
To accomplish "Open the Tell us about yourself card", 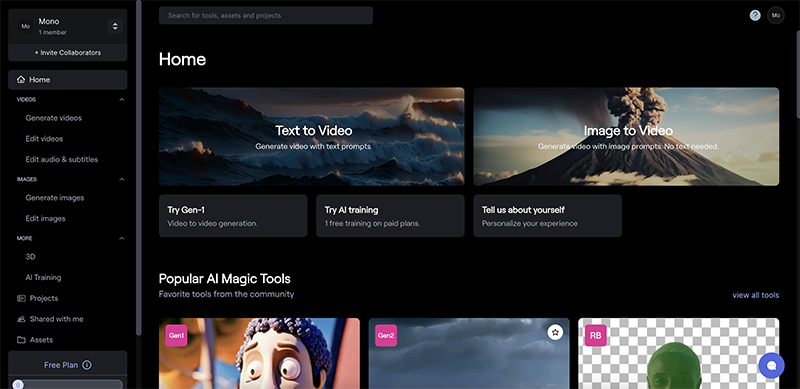I will click(547, 216).
